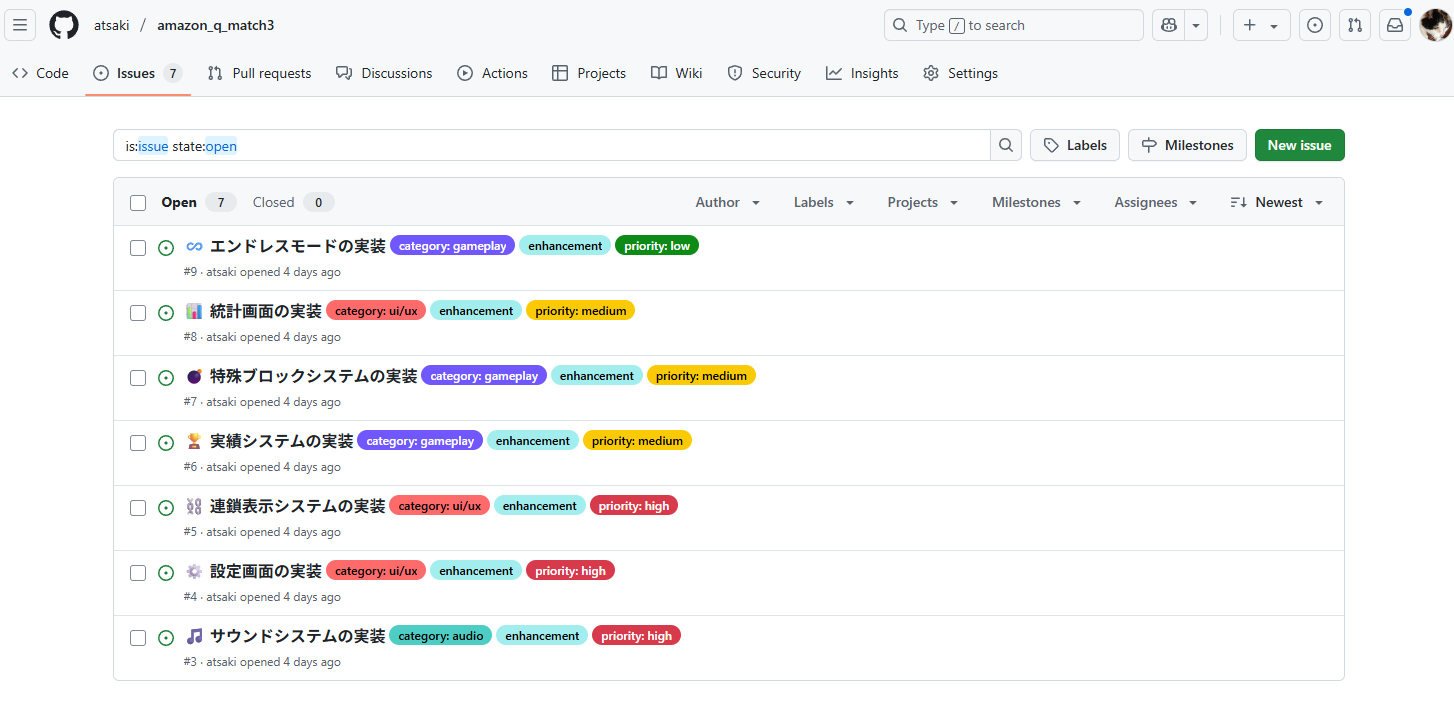Open the notifications inbox icon

1395,25
